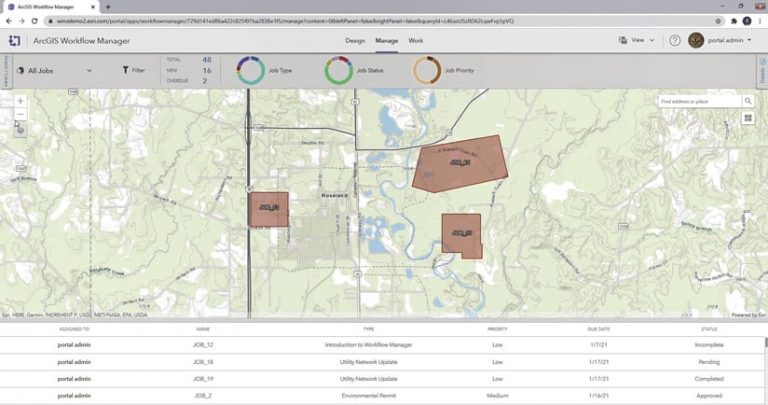Viewport: 768px width, 405px height.
Task: Open the All Jobs query dropdown
Action: 54,71
